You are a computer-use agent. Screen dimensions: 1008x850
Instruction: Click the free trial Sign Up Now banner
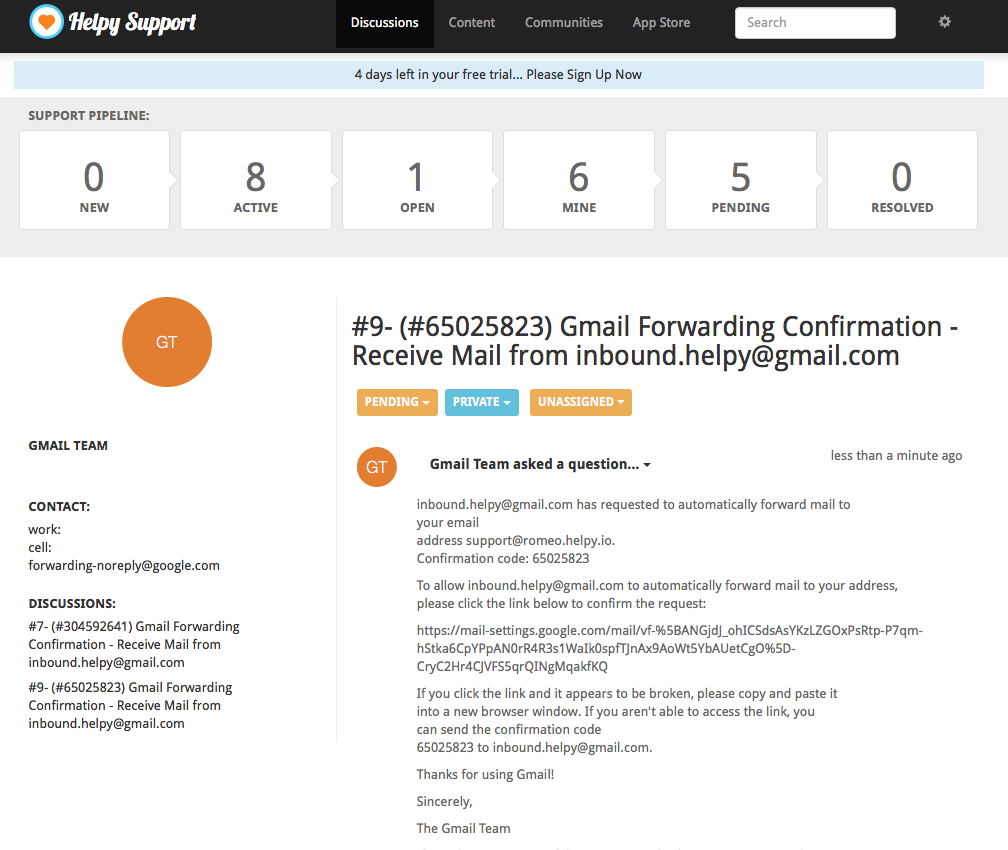tap(498, 75)
